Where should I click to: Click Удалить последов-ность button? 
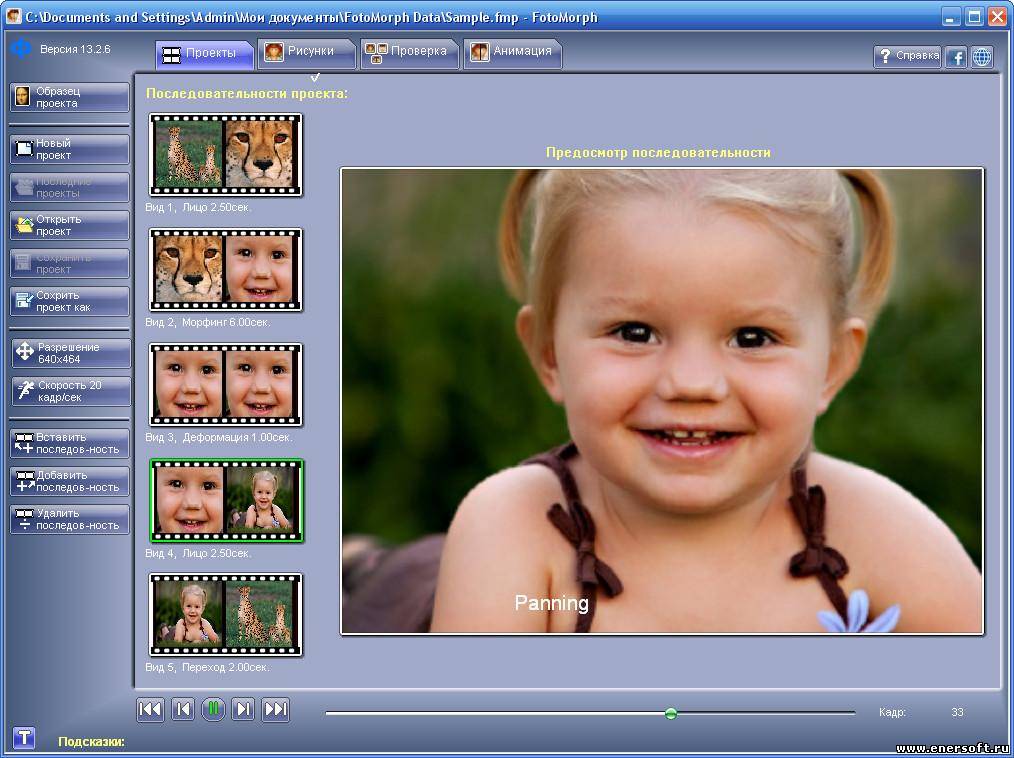(x=70, y=519)
